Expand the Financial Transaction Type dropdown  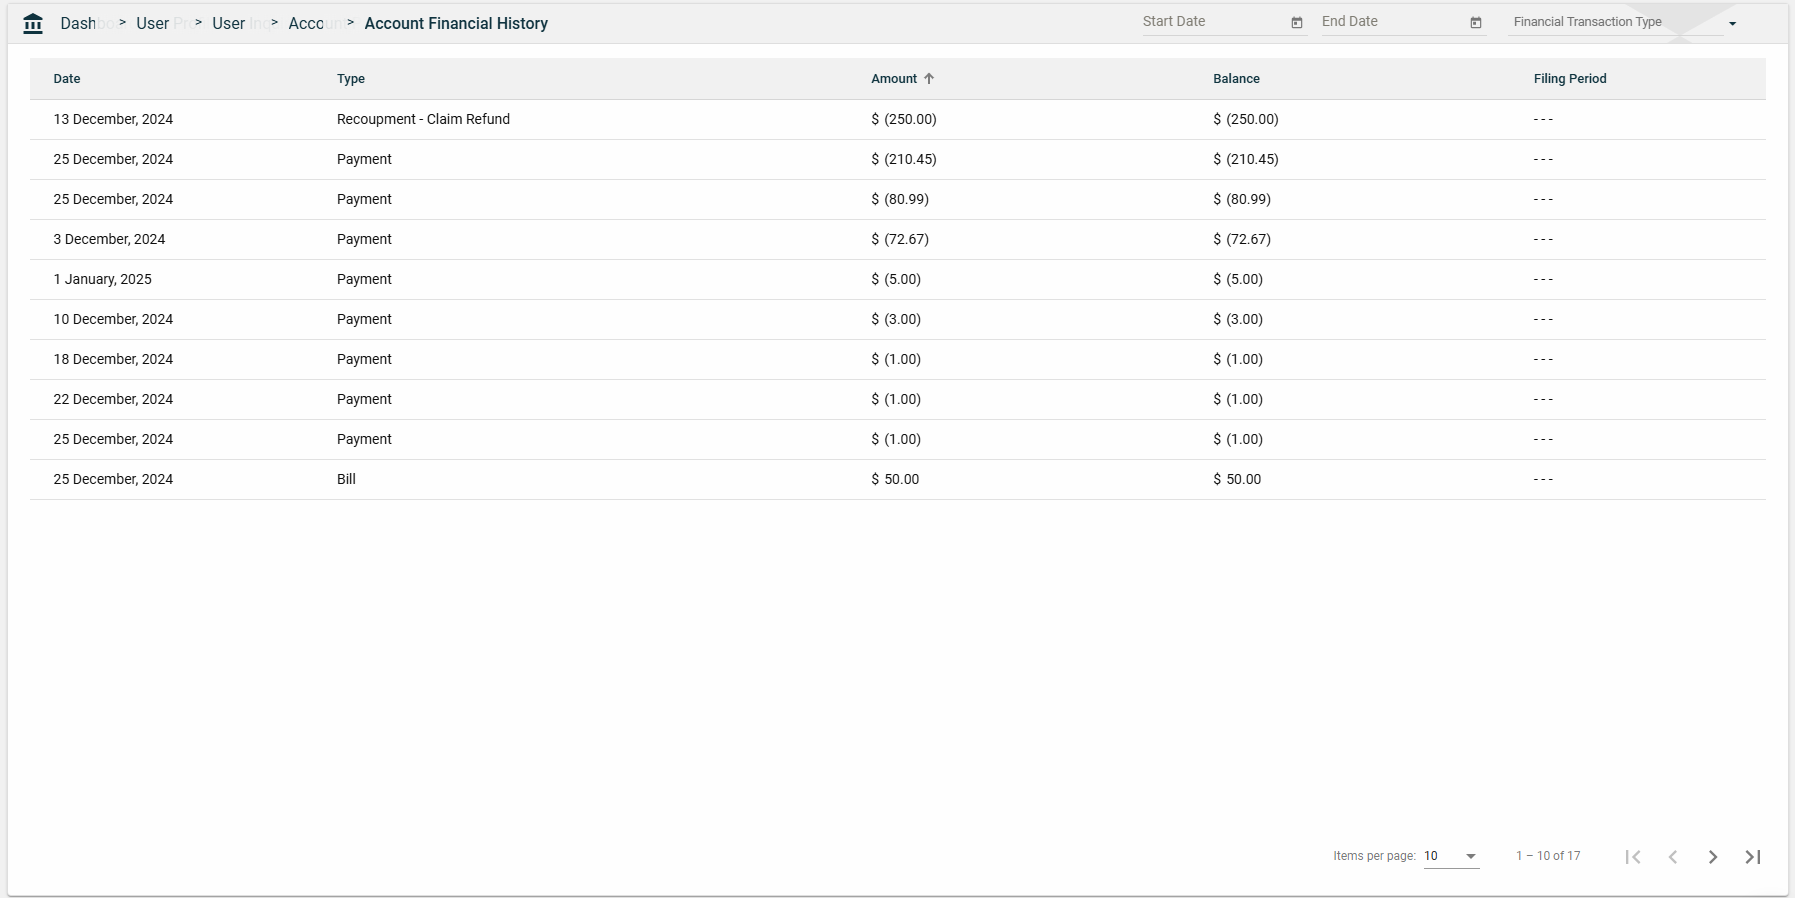pyautogui.click(x=1731, y=24)
